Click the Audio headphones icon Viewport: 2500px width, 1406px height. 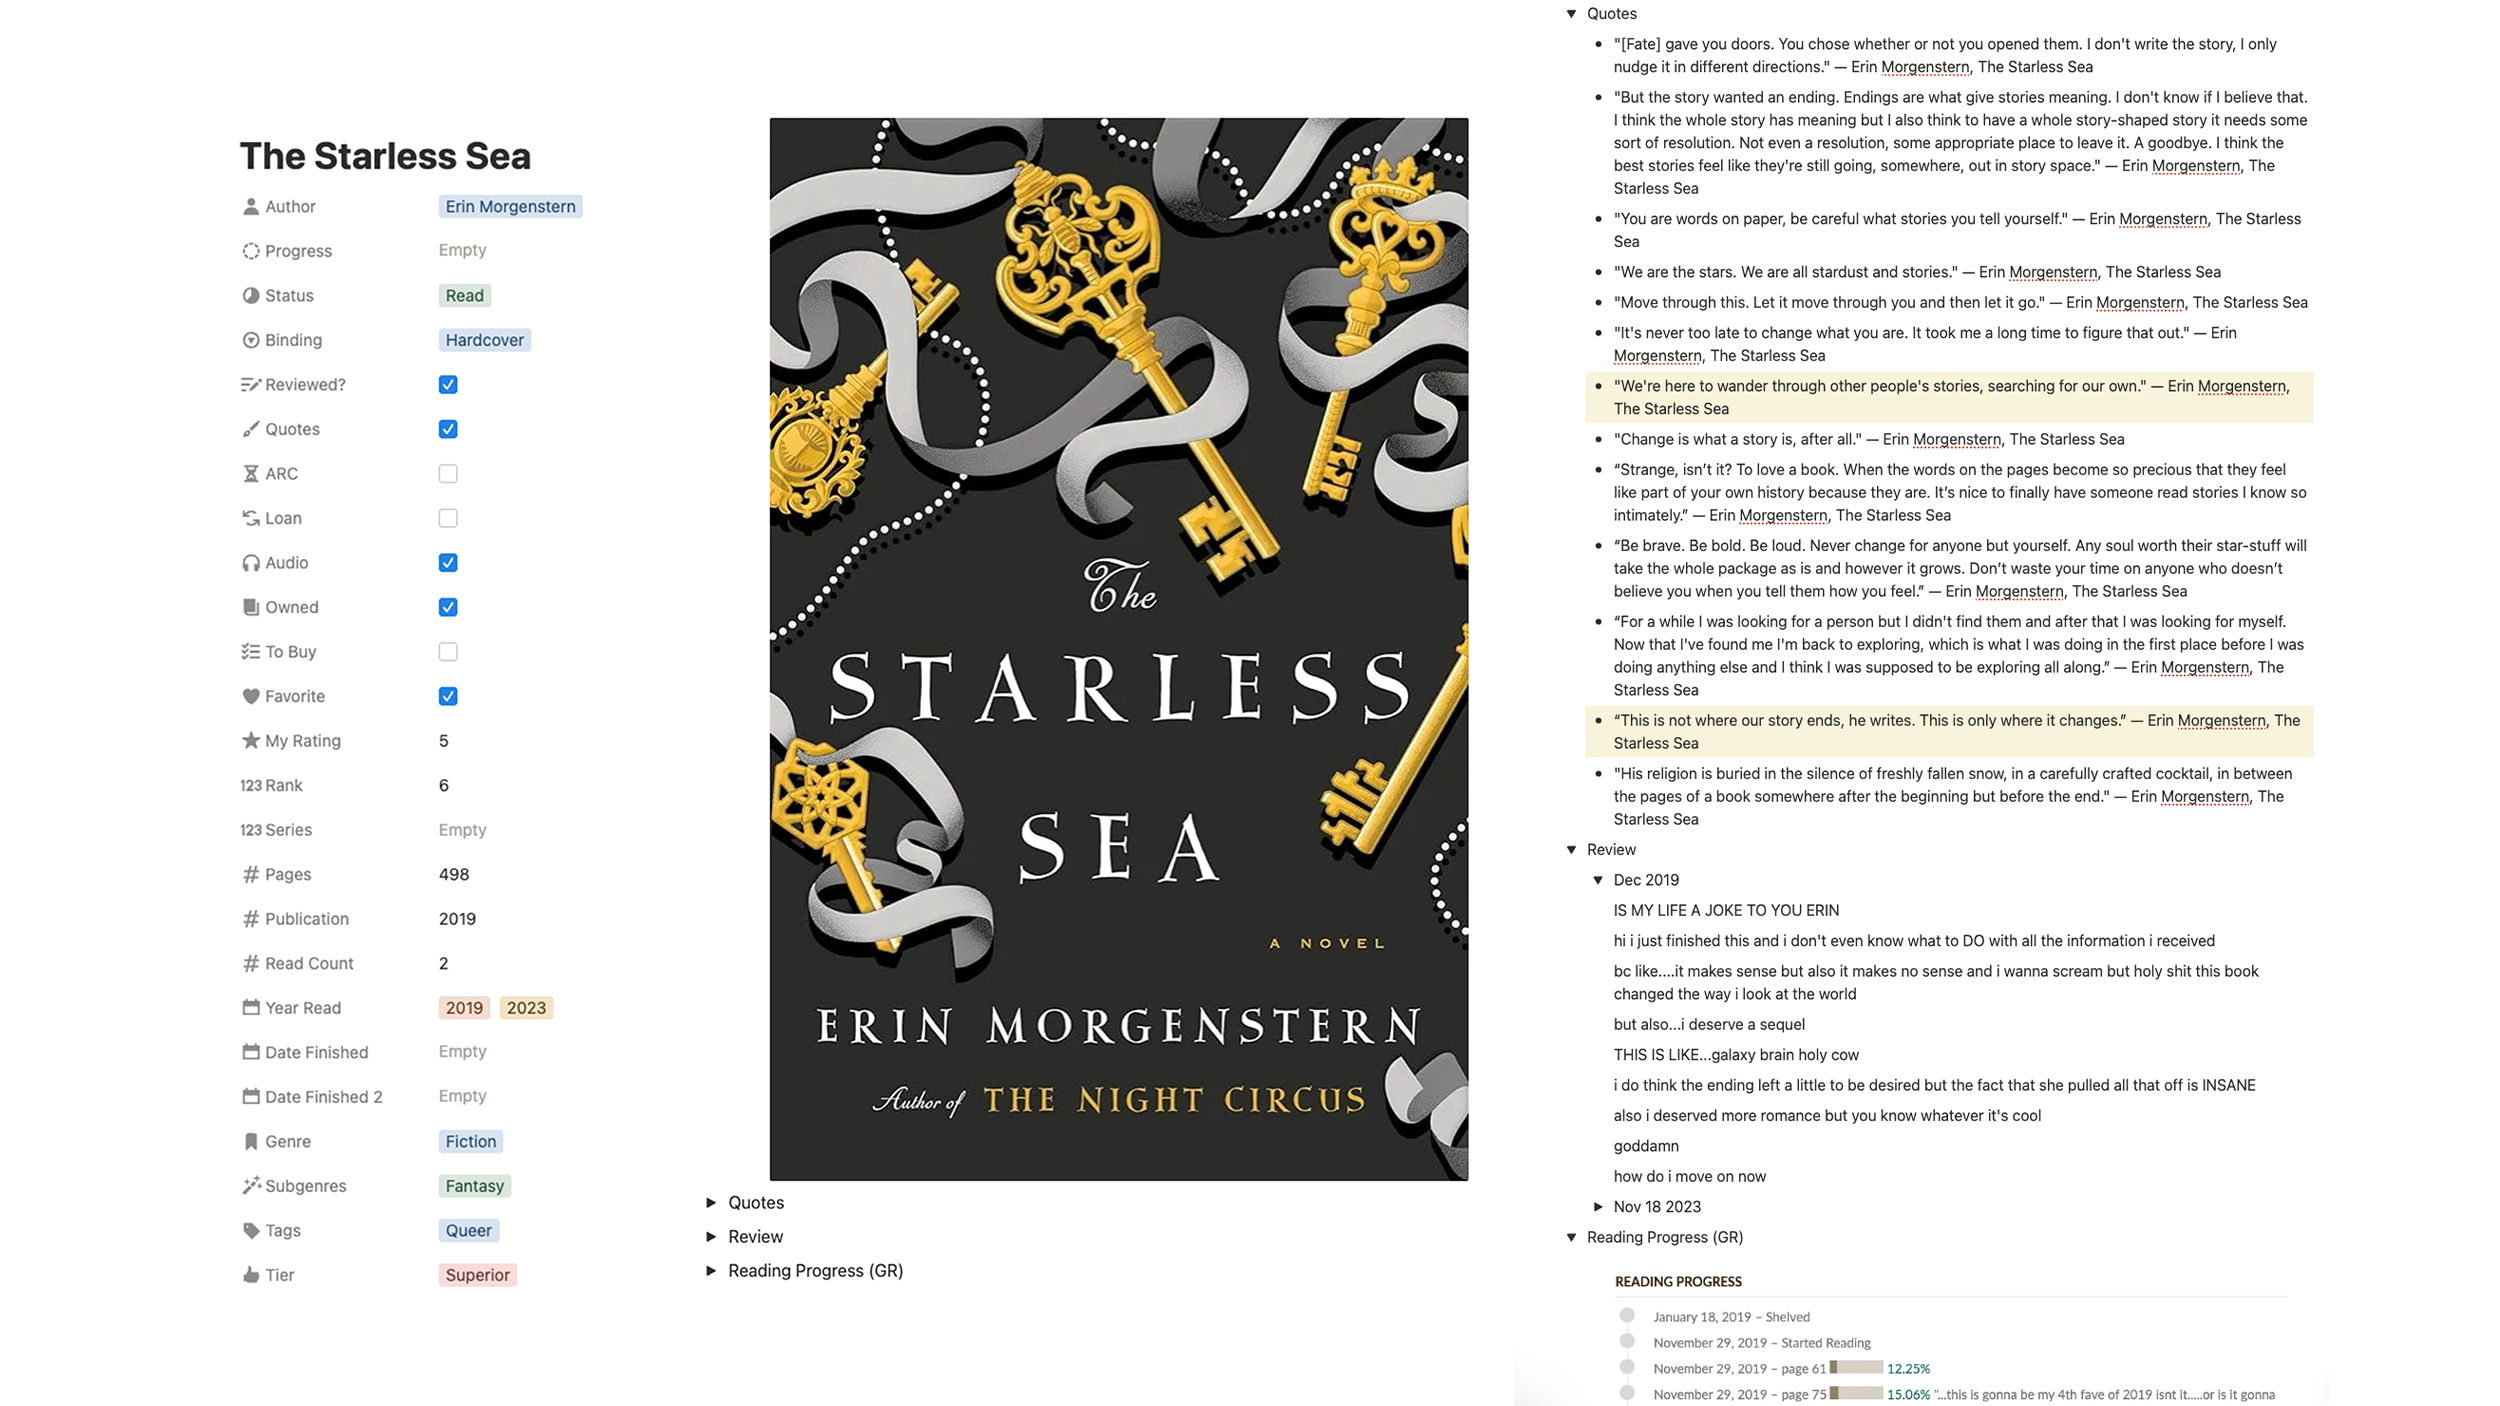pyautogui.click(x=250, y=563)
